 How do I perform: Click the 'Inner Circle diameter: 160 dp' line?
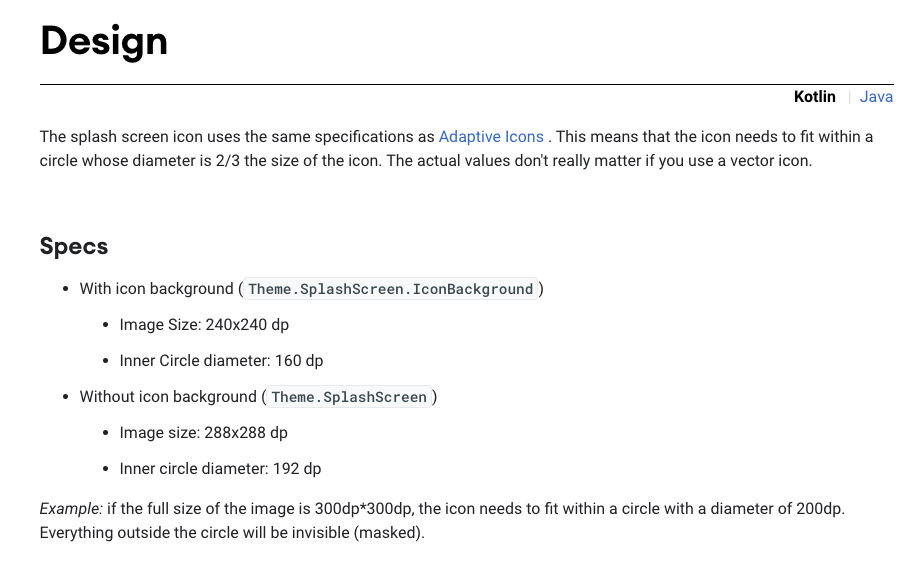pos(221,361)
